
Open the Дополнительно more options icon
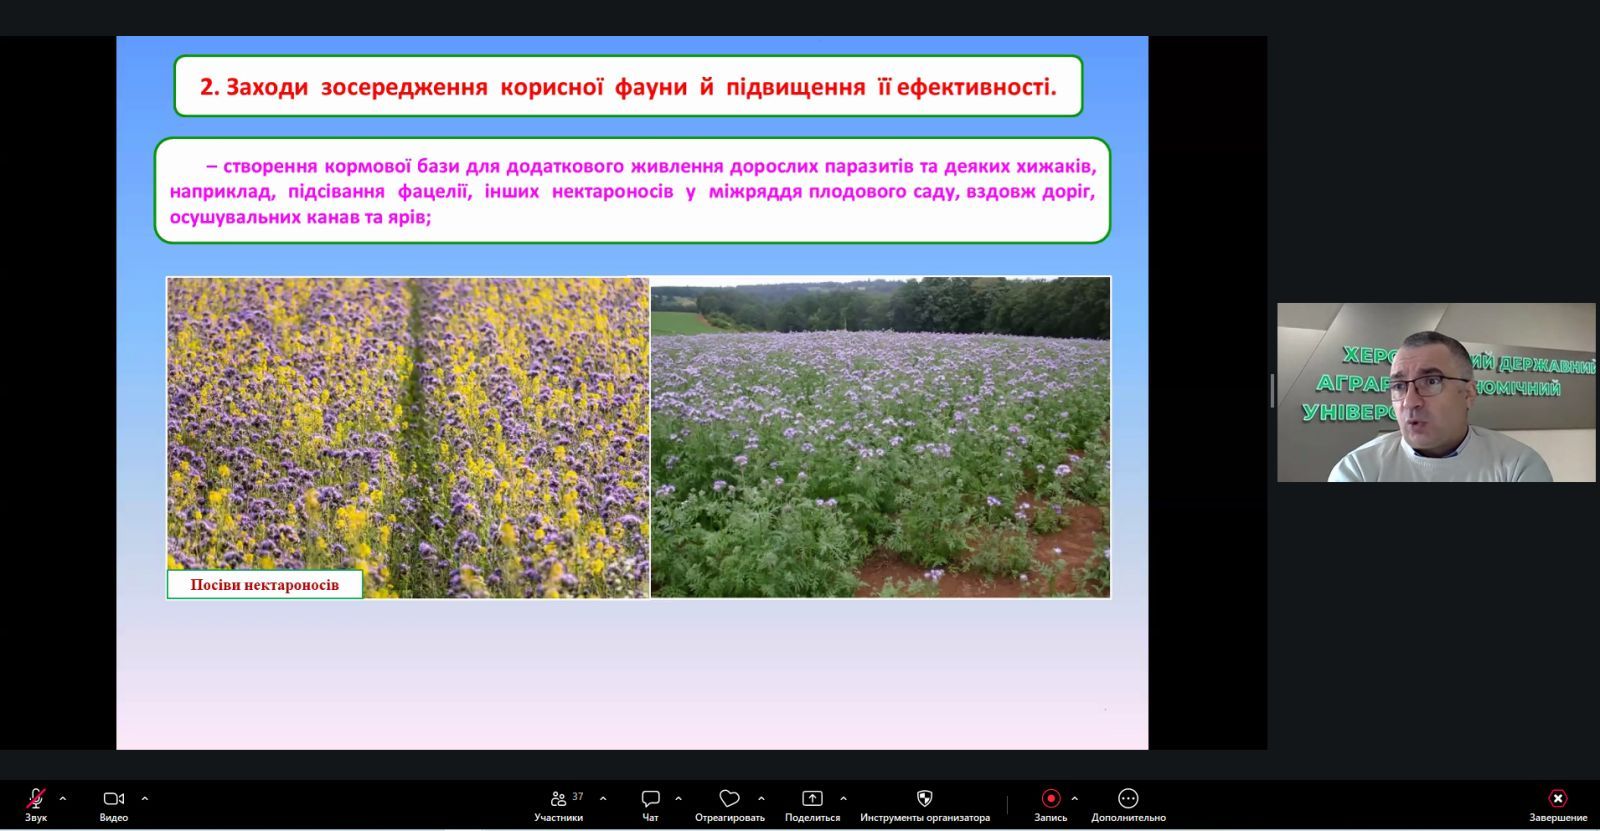point(1128,799)
